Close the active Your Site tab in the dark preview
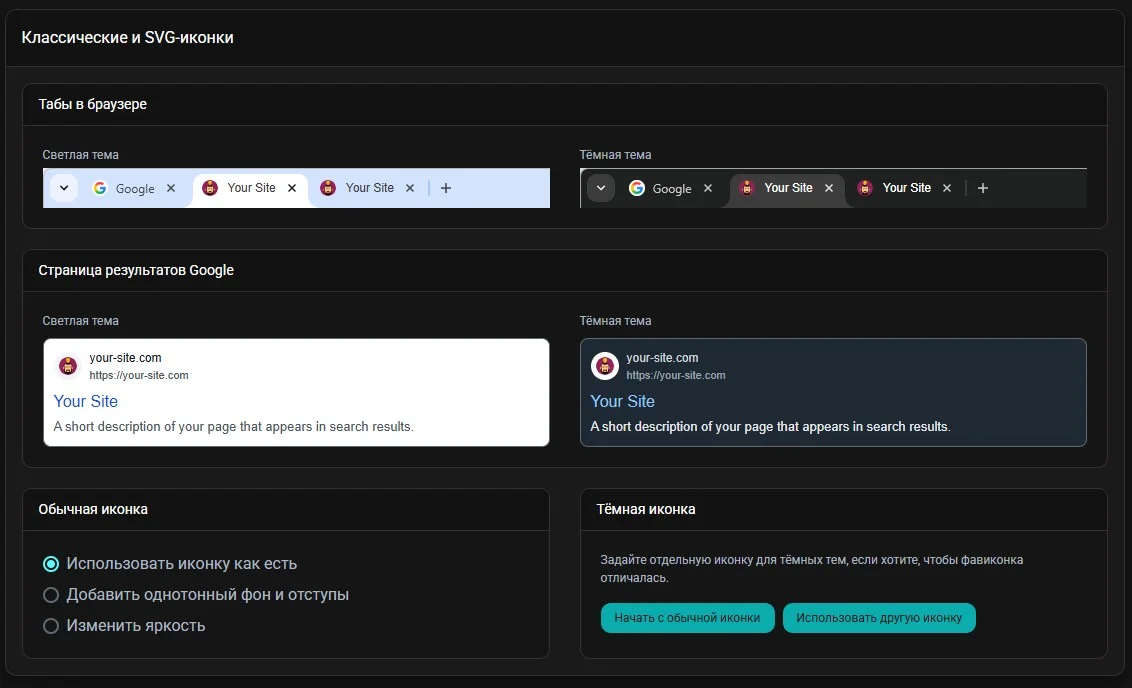This screenshot has height=688, width=1132. [828, 188]
